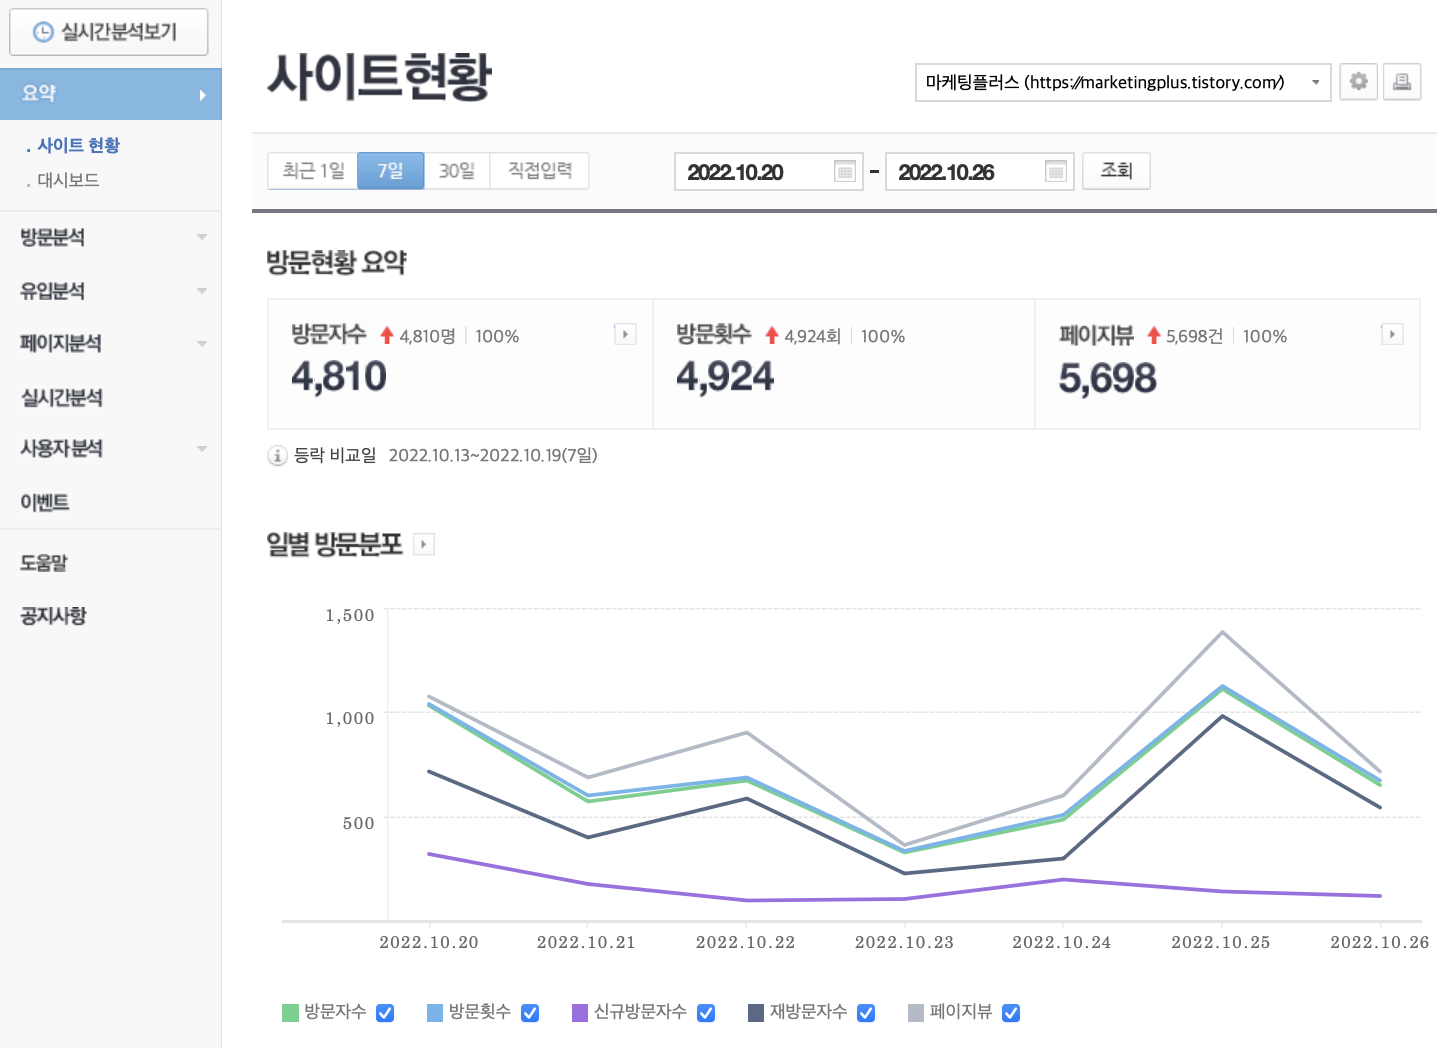Click the info icon beside 등락 비교일
Screen dimensions: 1452x1048
point(277,456)
